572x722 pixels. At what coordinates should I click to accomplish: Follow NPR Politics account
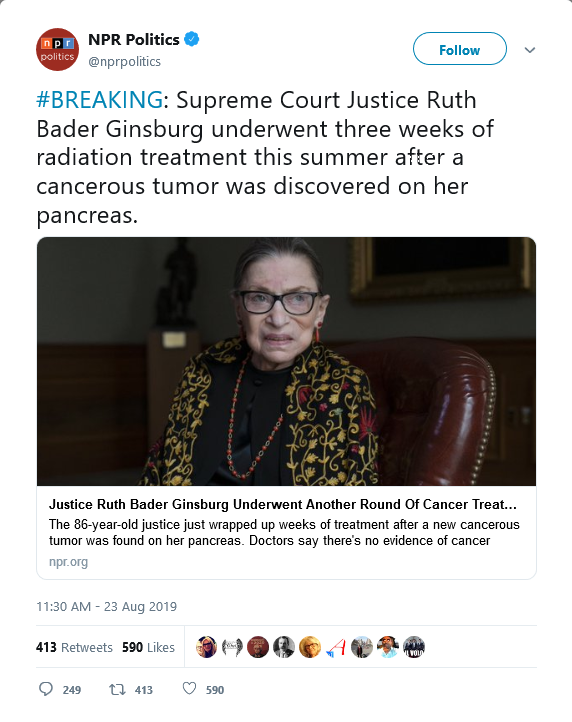[x=460, y=49]
